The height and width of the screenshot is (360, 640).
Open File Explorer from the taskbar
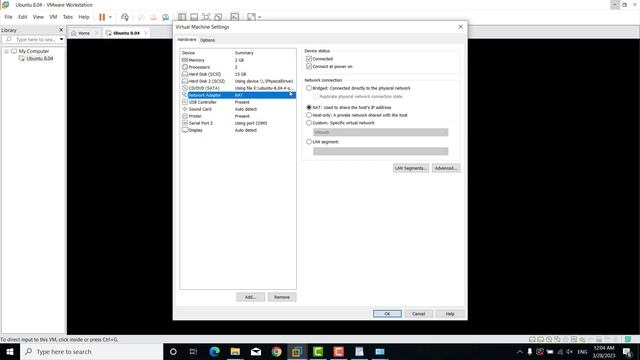235,351
